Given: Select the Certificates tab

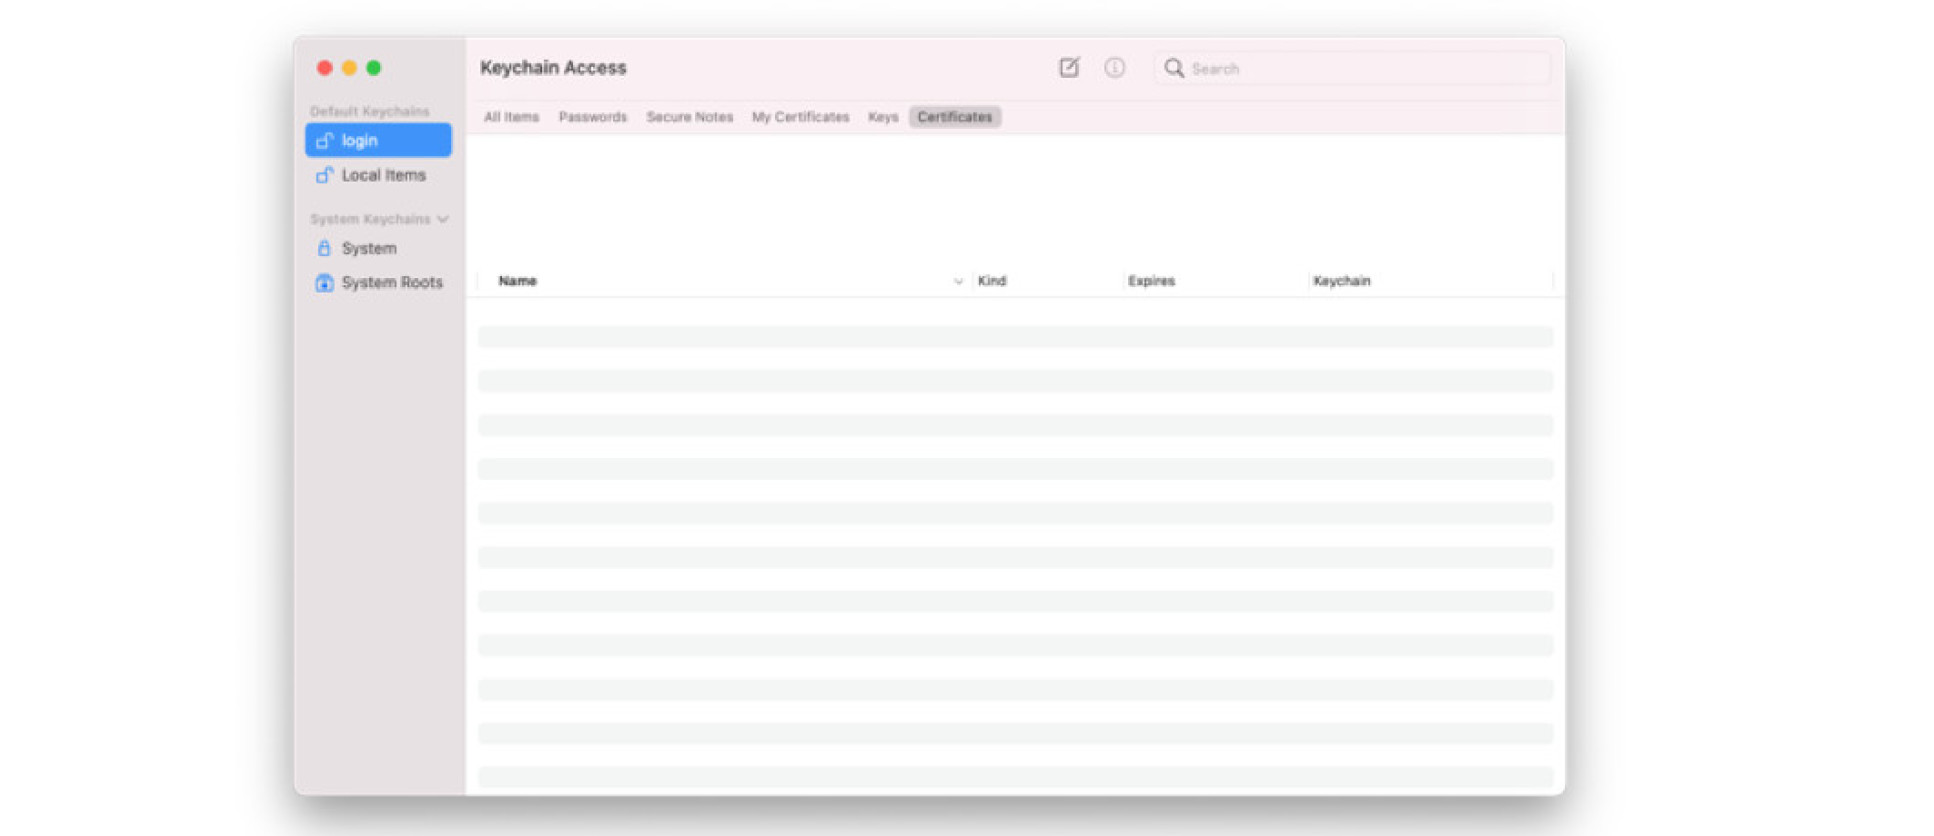Looking at the screenshot, I should tap(954, 117).
